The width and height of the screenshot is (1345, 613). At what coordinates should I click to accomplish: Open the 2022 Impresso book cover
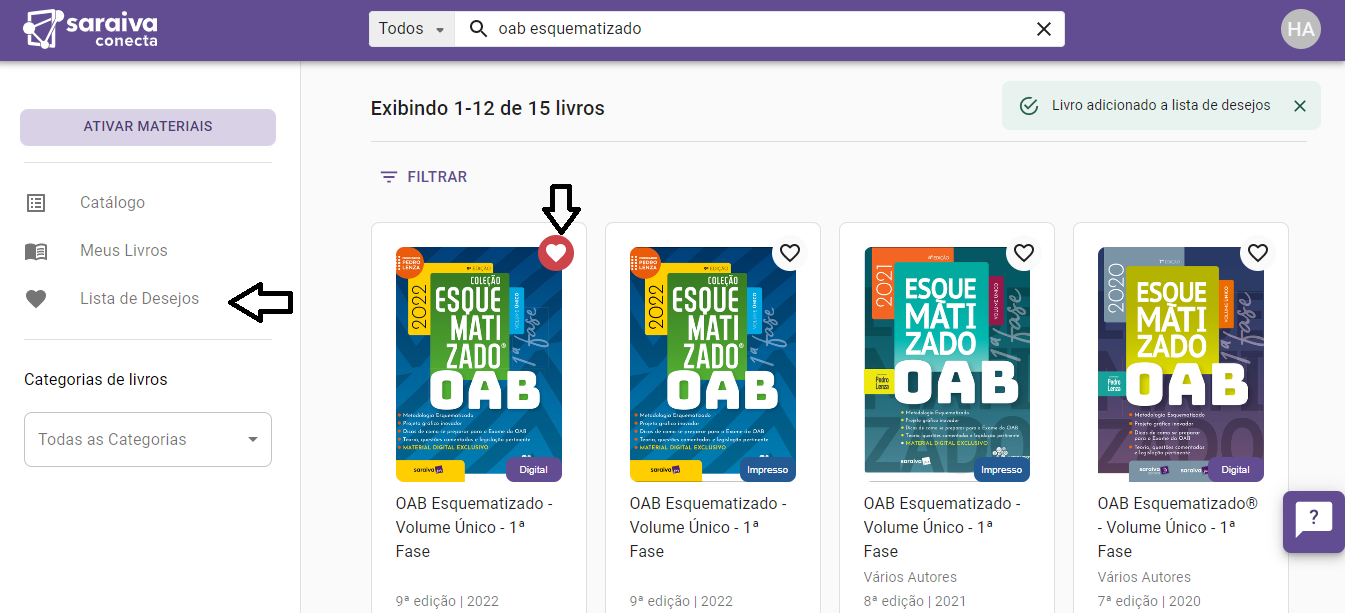713,364
